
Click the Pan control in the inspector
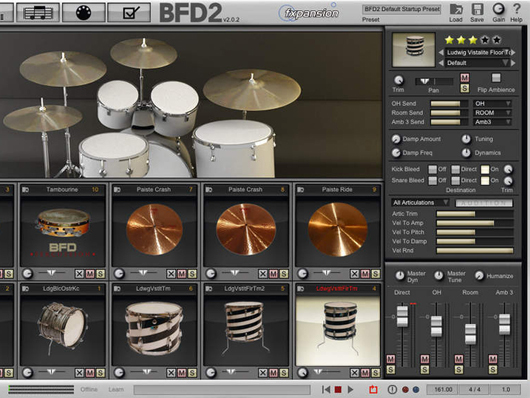click(x=434, y=81)
